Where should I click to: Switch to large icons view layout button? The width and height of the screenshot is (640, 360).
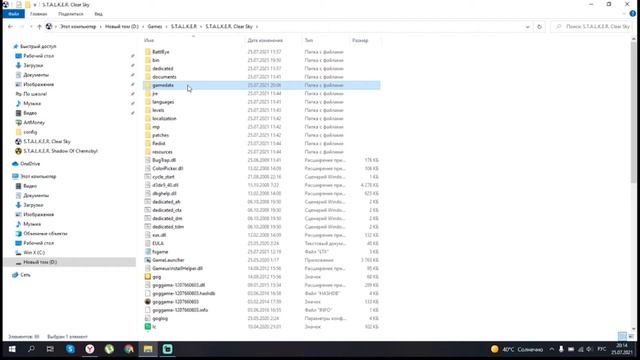coord(631,336)
